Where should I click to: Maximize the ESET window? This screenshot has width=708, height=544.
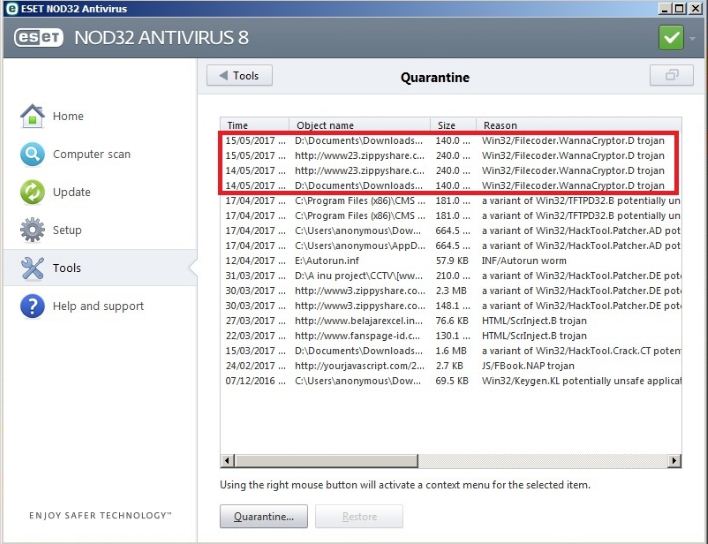(679, 8)
